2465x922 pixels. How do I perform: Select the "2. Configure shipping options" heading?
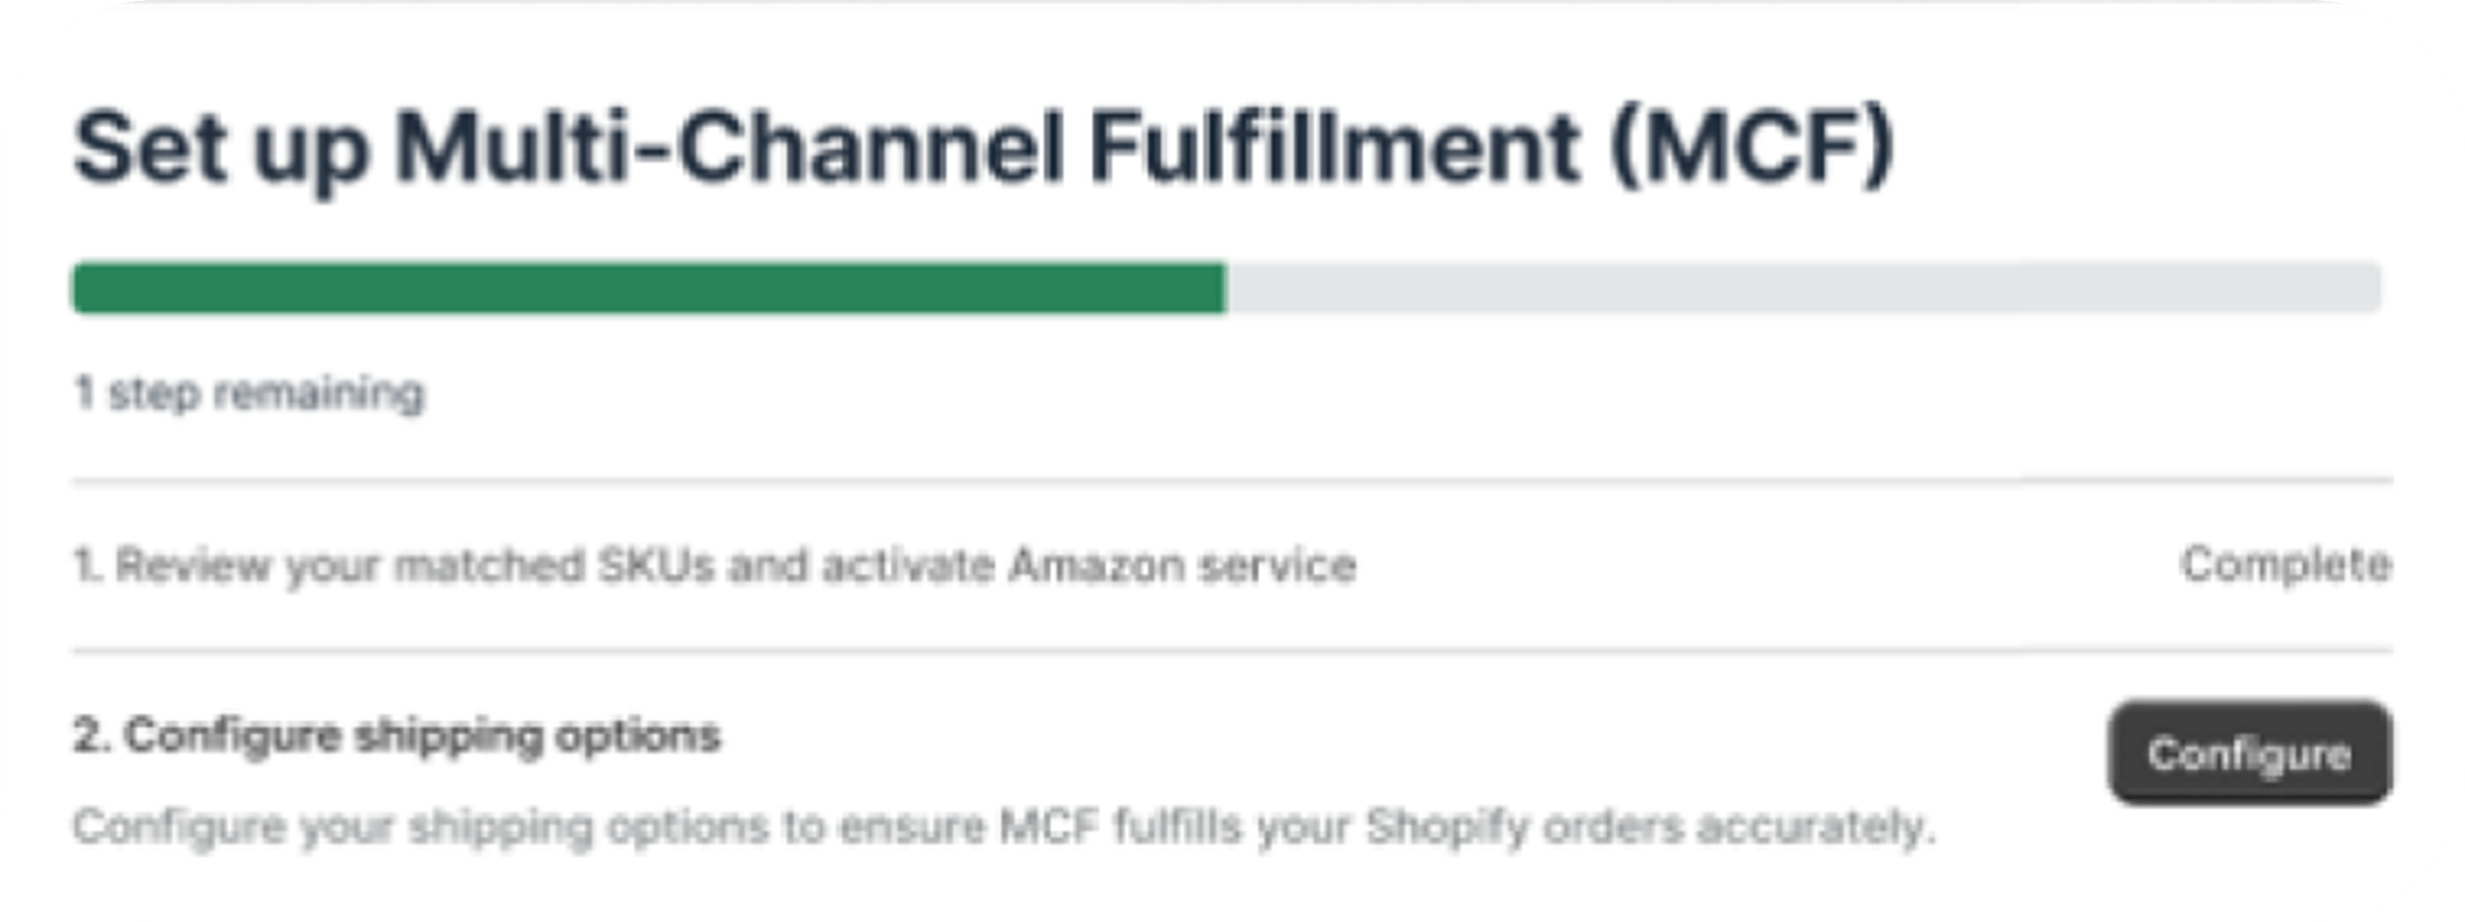tap(396, 736)
